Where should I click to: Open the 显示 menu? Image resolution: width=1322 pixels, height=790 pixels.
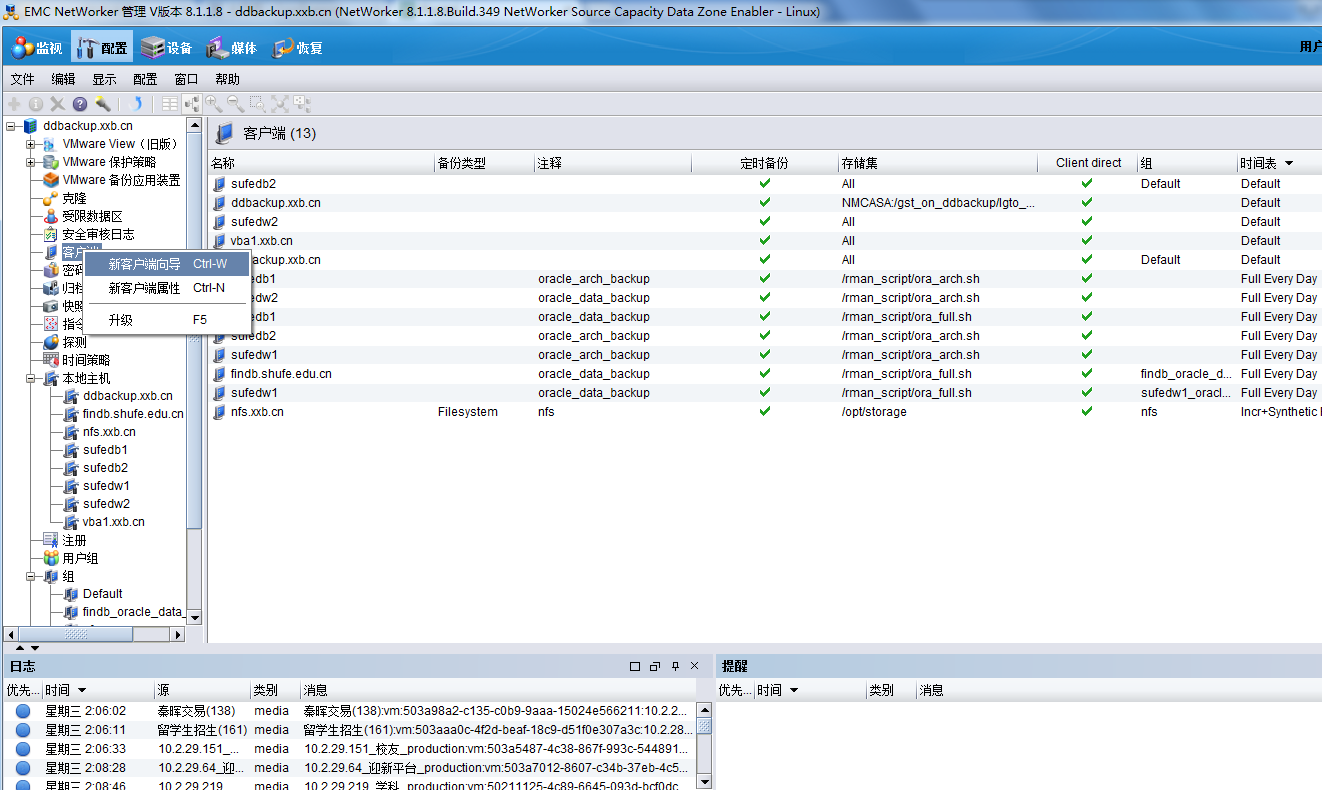point(104,79)
